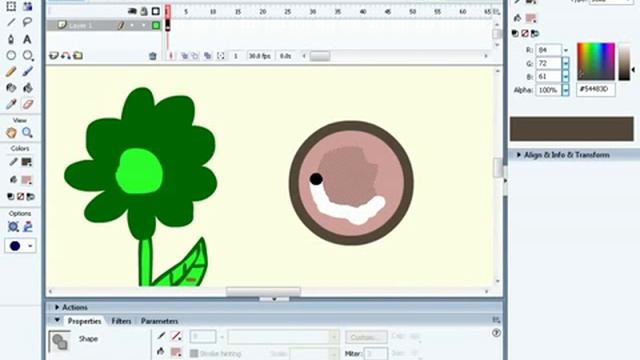This screenshot has width=640, height=360.
Task: Select the Brush tool
Action: 27,71
